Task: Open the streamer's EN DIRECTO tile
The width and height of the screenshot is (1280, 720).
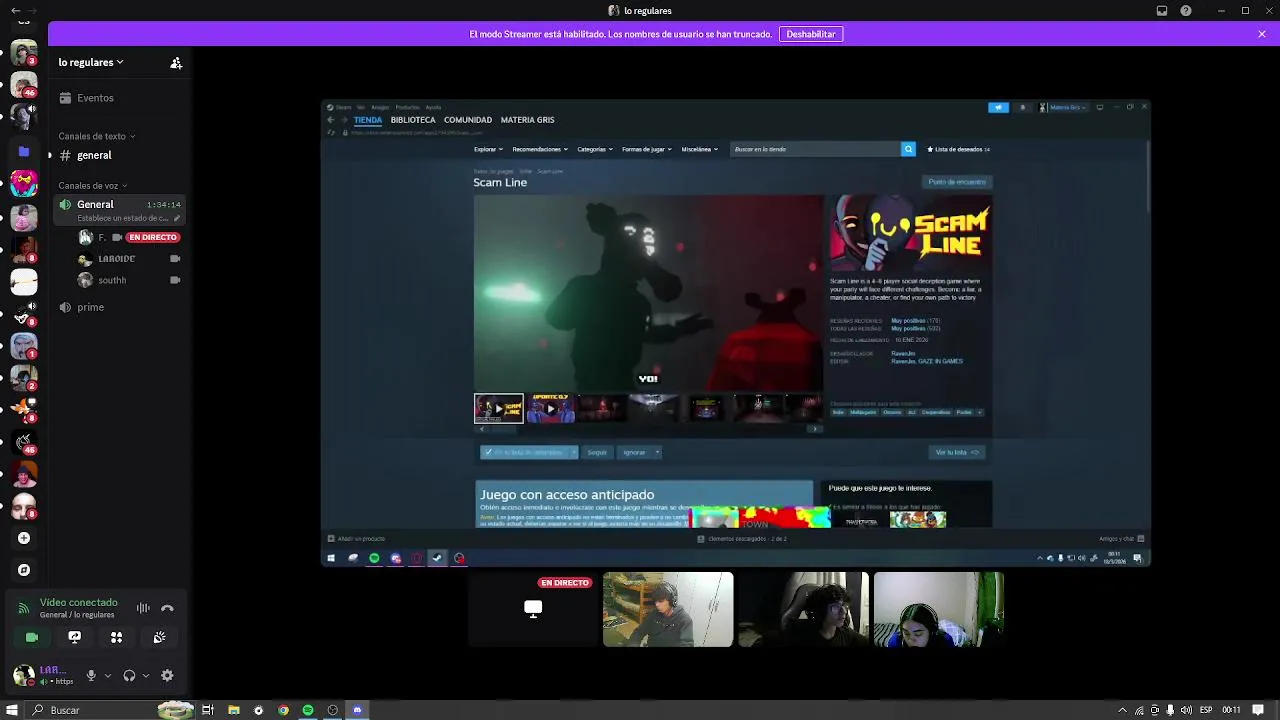Action: (533, 609)
